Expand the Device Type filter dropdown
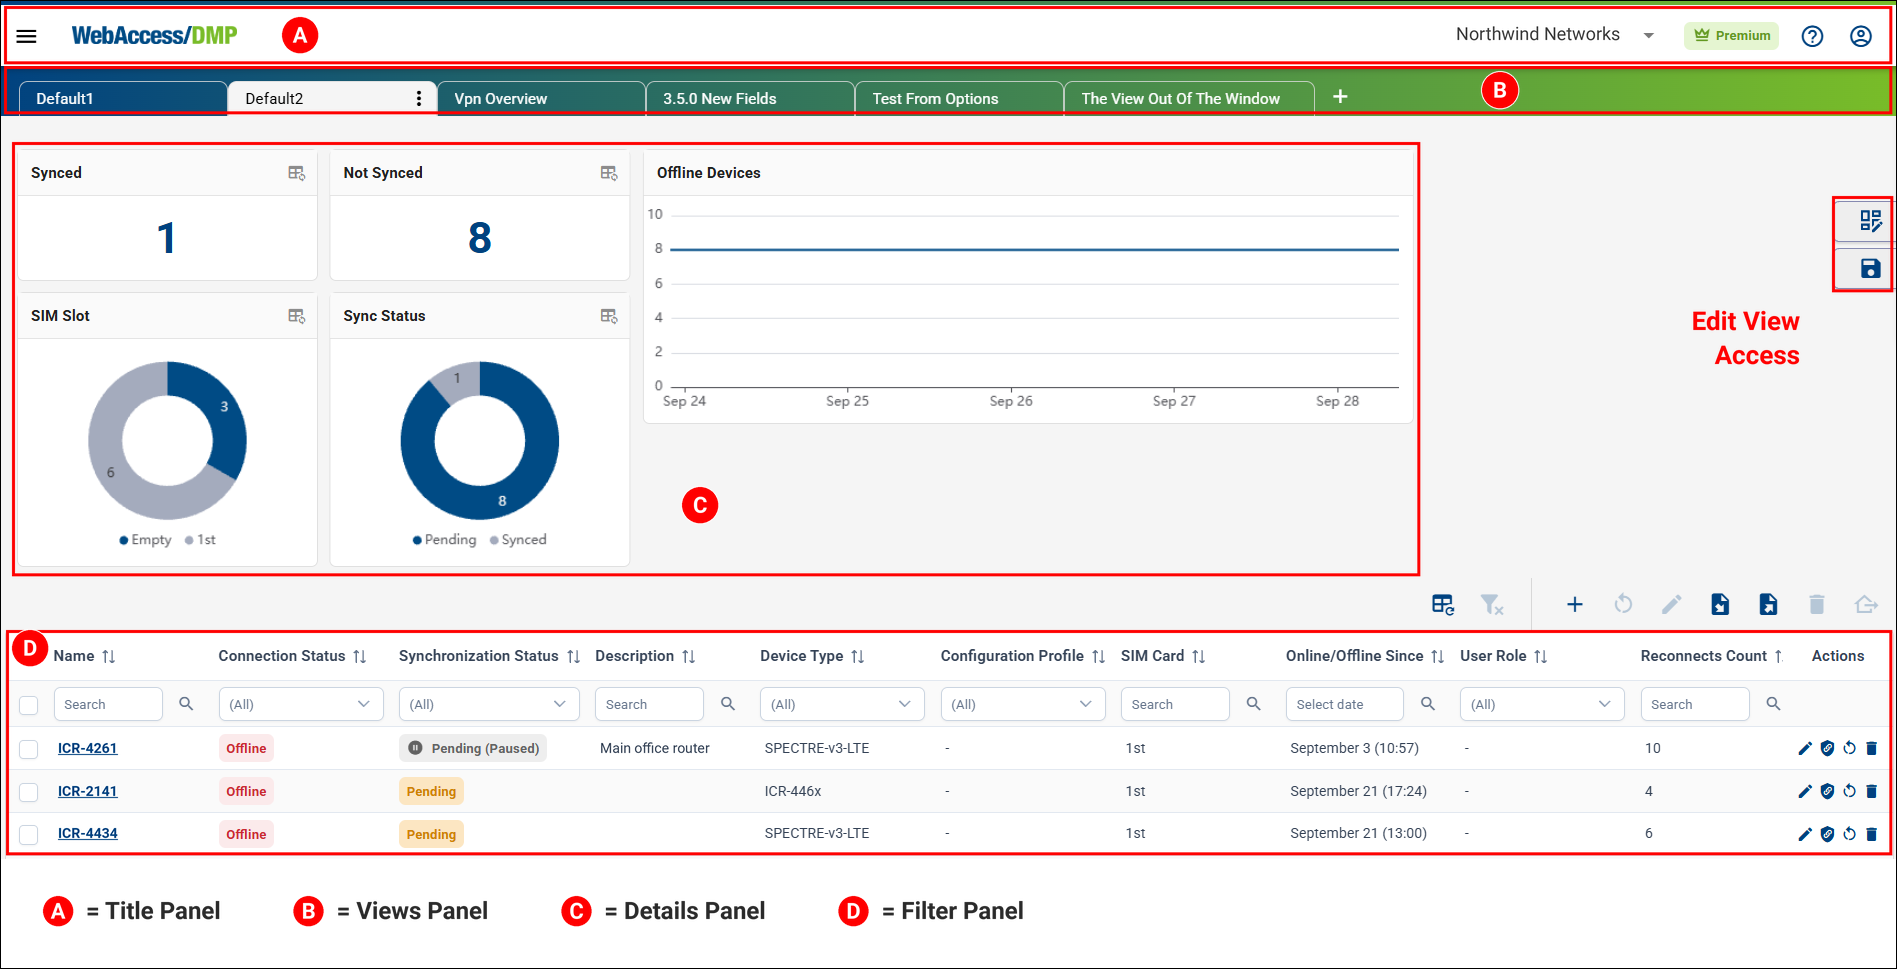This screenshot has height=969, width=1897. click(842, 704)
